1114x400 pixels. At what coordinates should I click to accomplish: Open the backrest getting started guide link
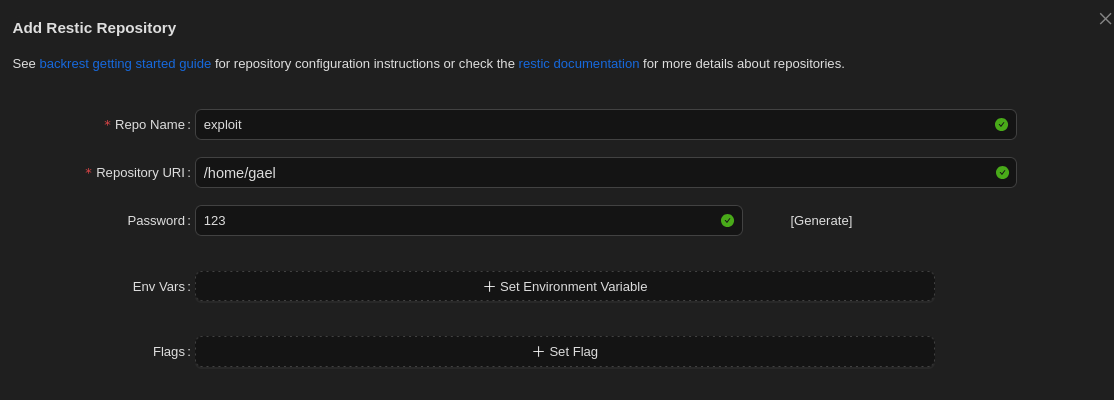125,63
